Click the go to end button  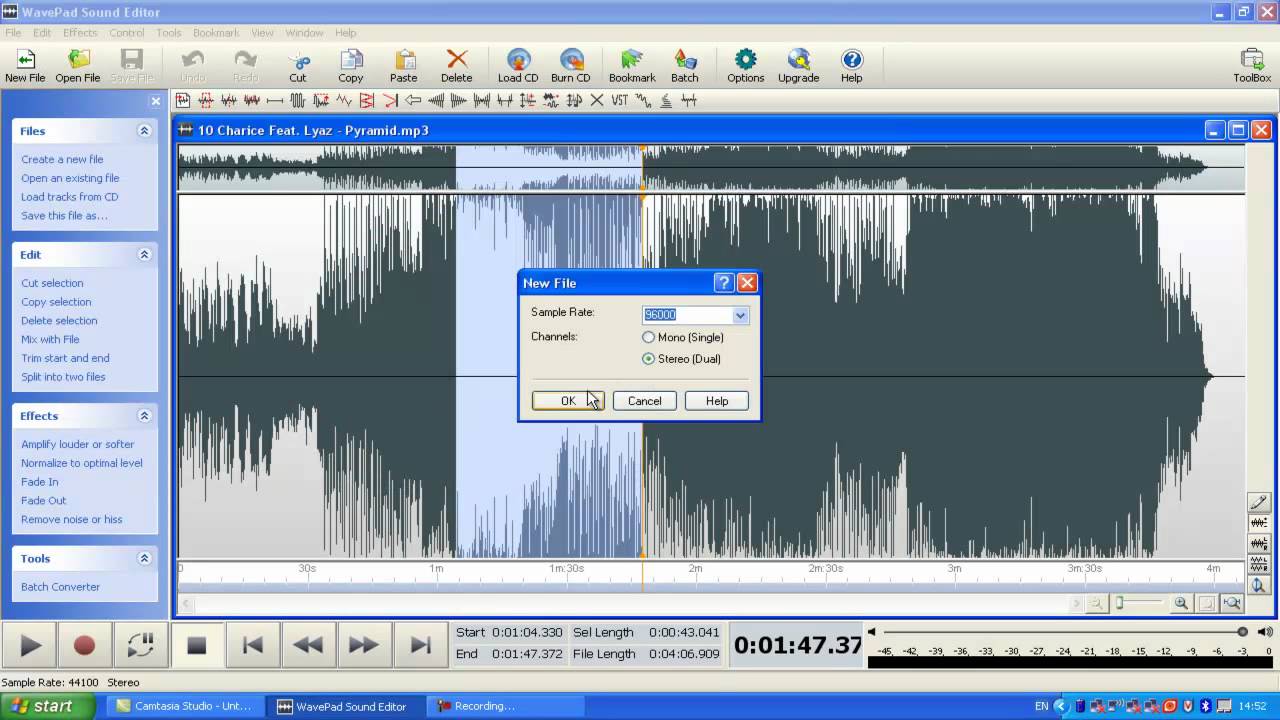tap(420, 645)
